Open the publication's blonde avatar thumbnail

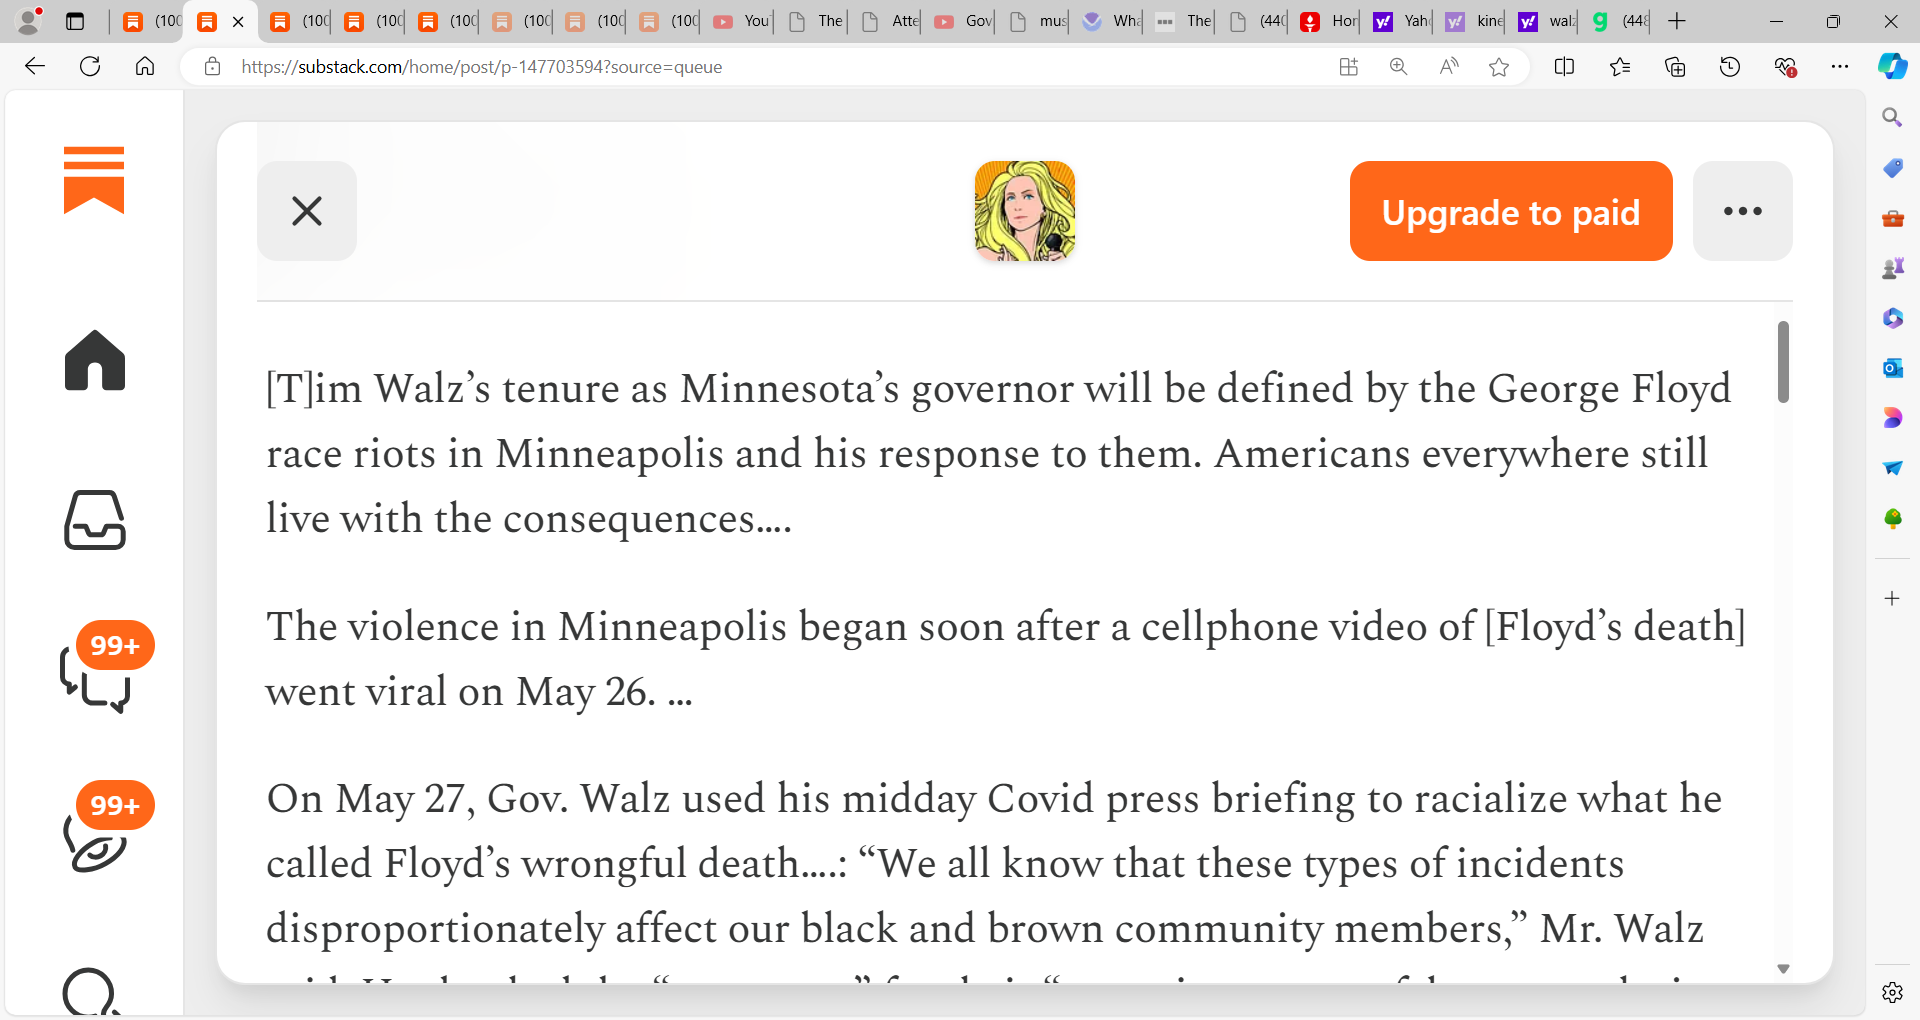(x=1025, y=211)
